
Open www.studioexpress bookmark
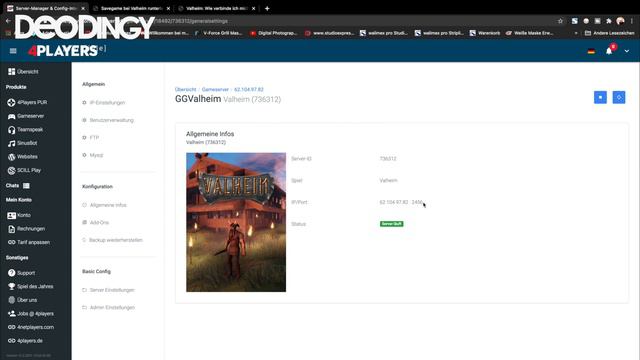329,33
